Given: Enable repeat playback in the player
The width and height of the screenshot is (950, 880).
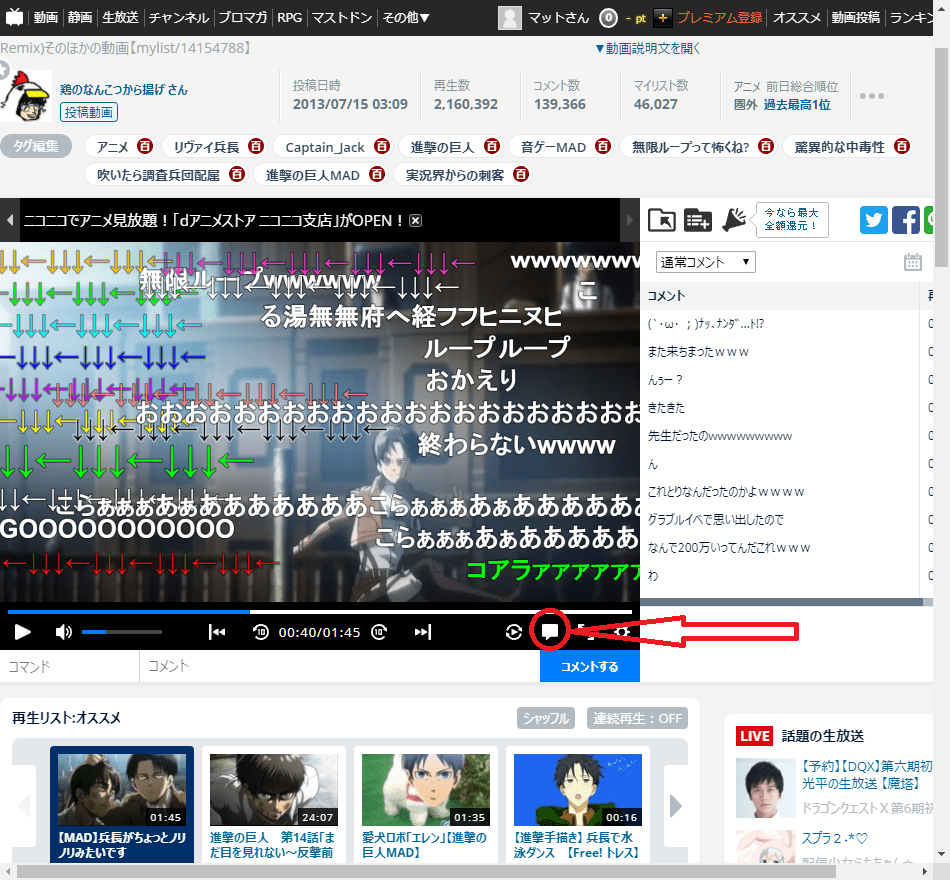Looking at the screenshot, I should (514, 632).
